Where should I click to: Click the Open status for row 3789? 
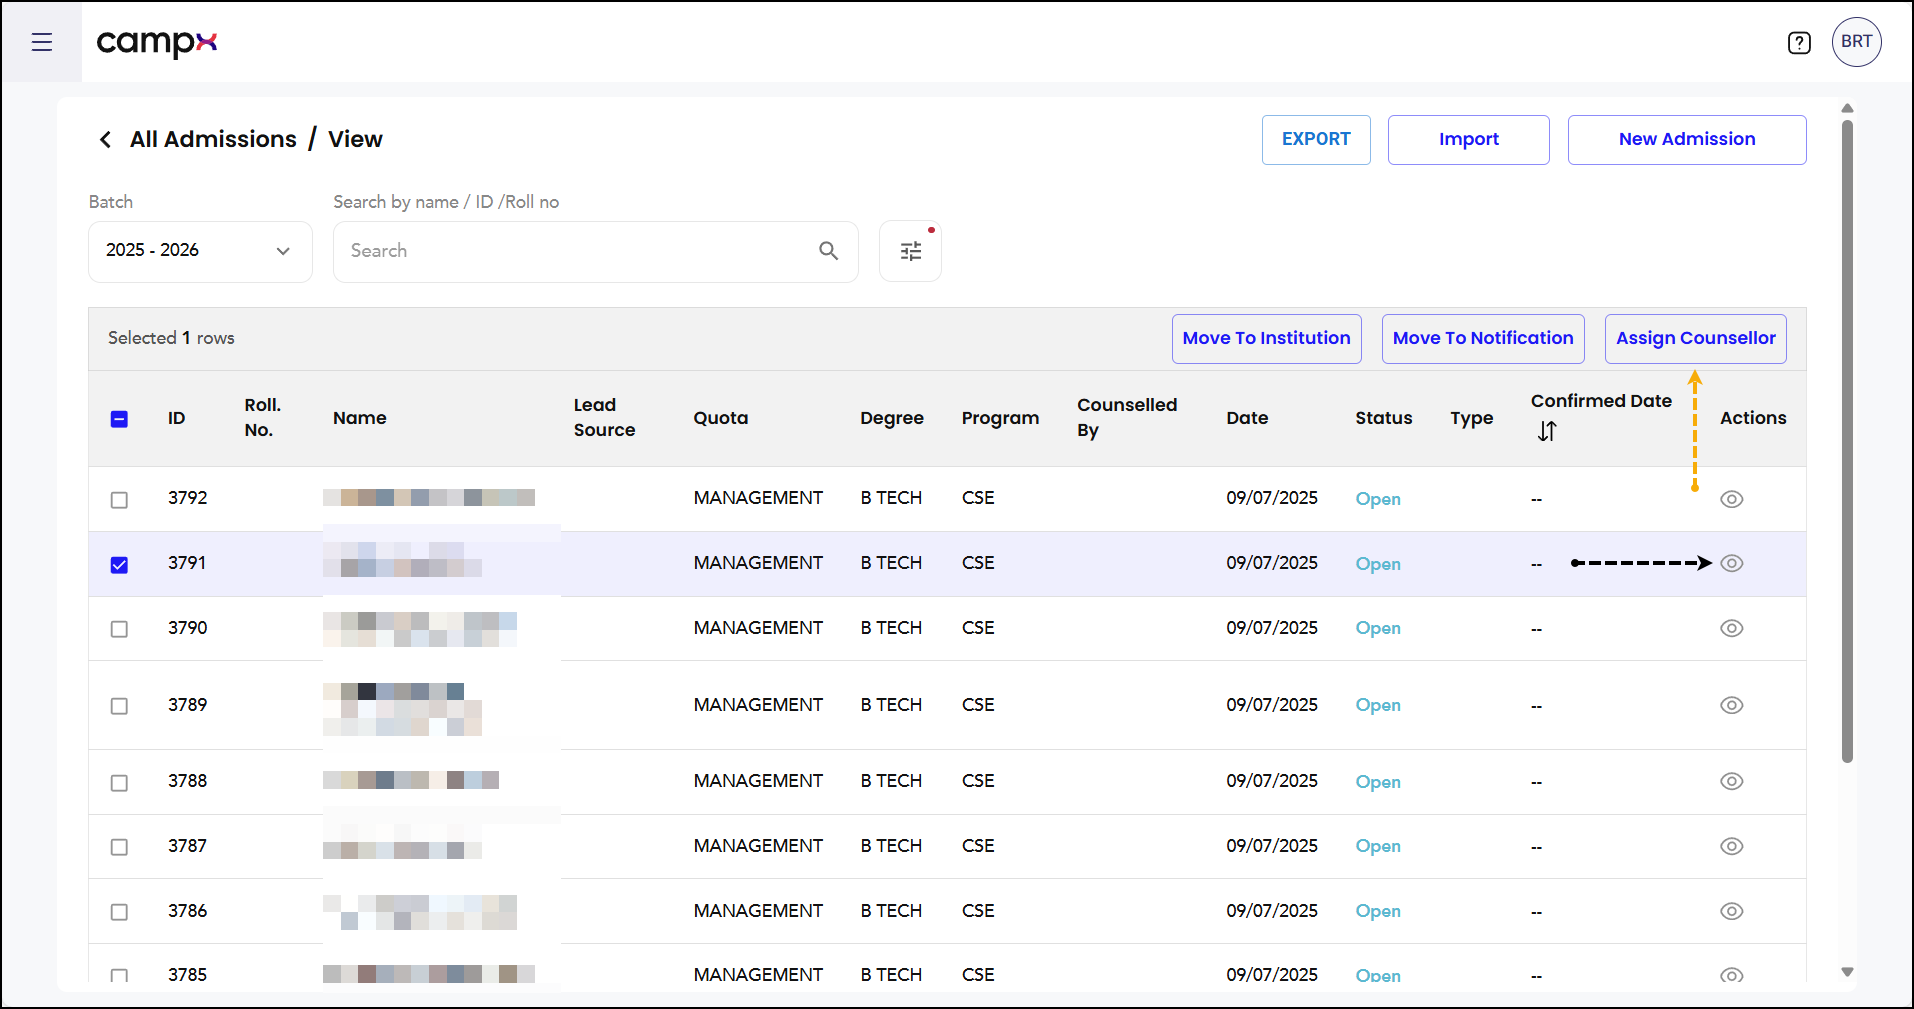coord(1378,705)
